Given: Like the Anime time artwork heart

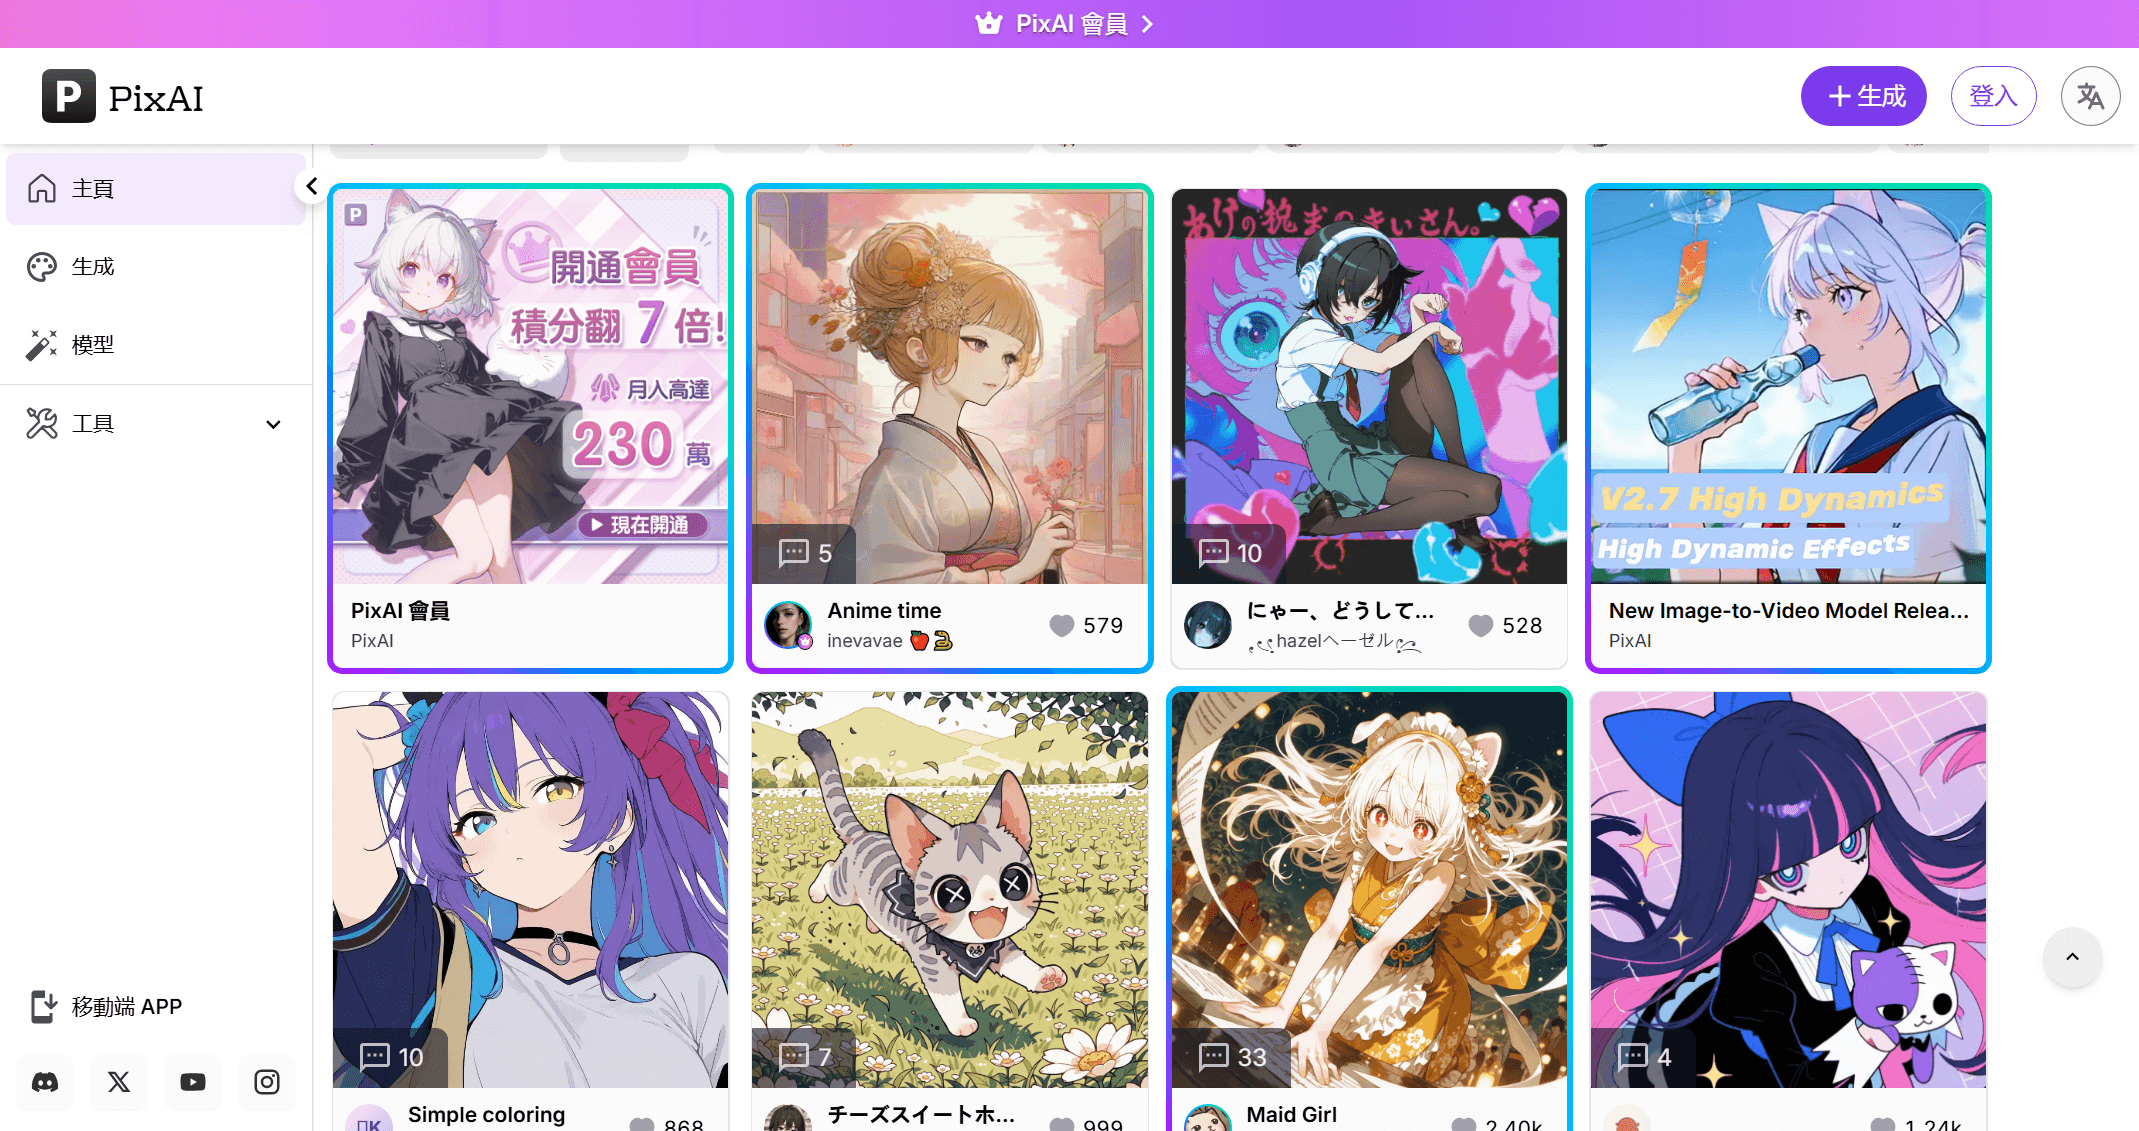Looking at the screenshot, I should (1062, 625).
